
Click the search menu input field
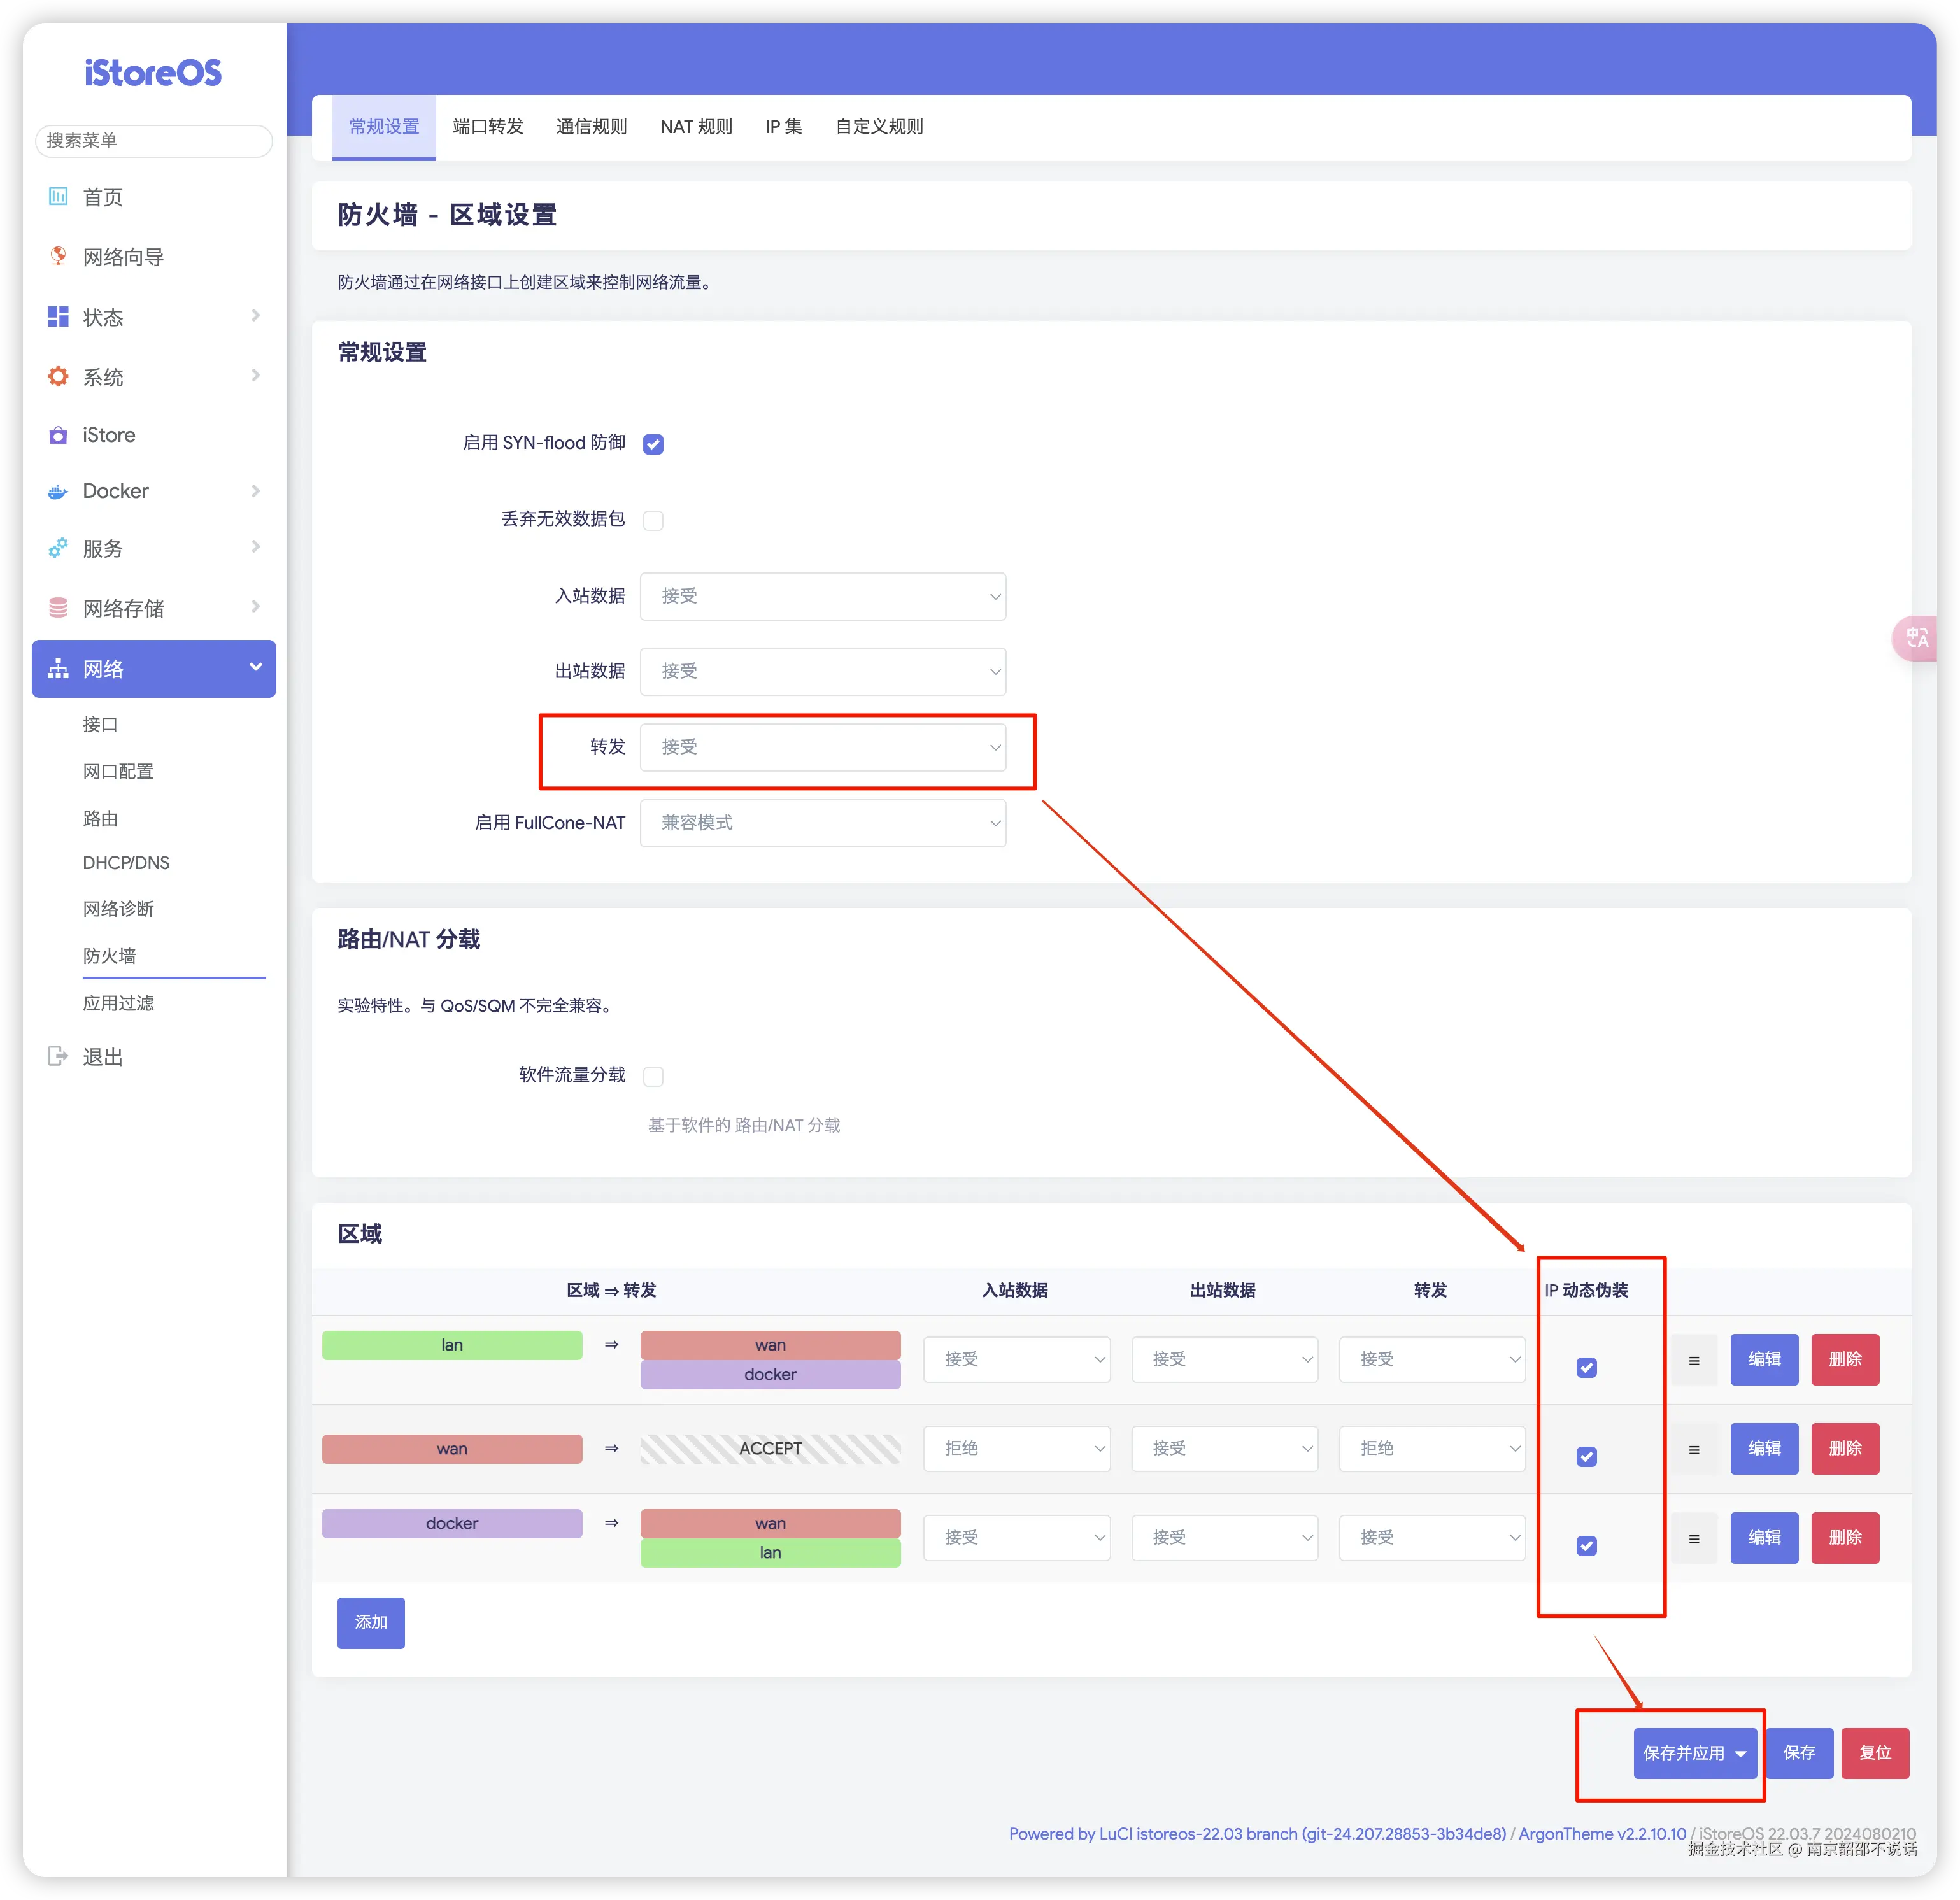(154, 141)
